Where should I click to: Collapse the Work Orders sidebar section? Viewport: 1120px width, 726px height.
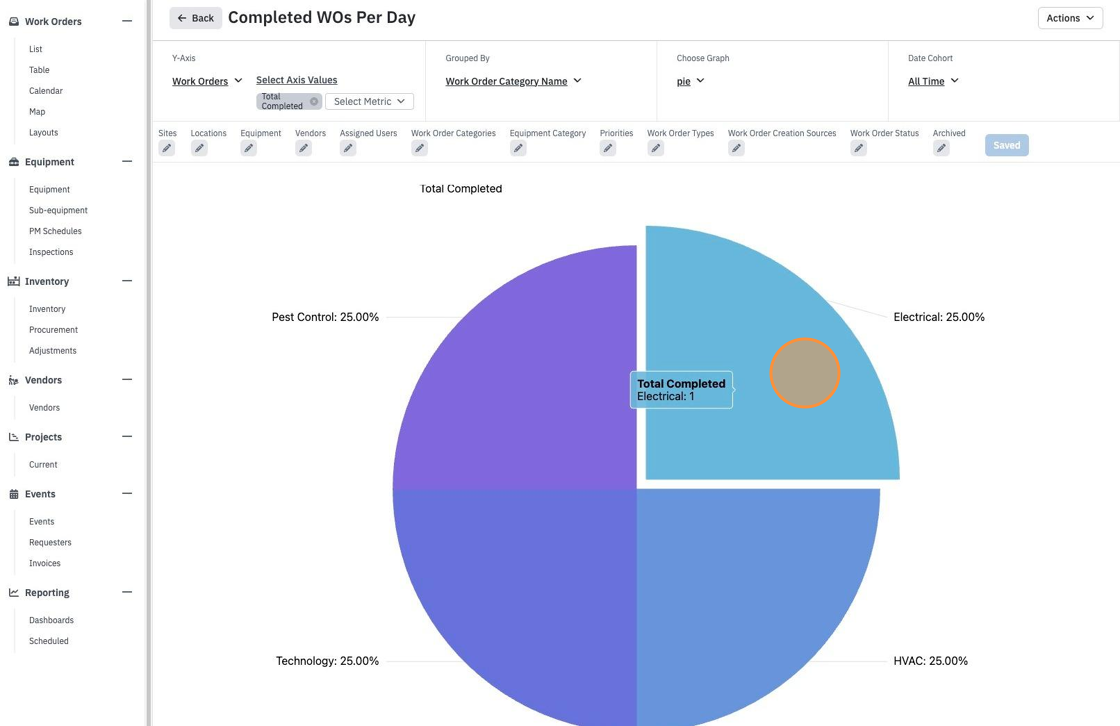[127, 21]
